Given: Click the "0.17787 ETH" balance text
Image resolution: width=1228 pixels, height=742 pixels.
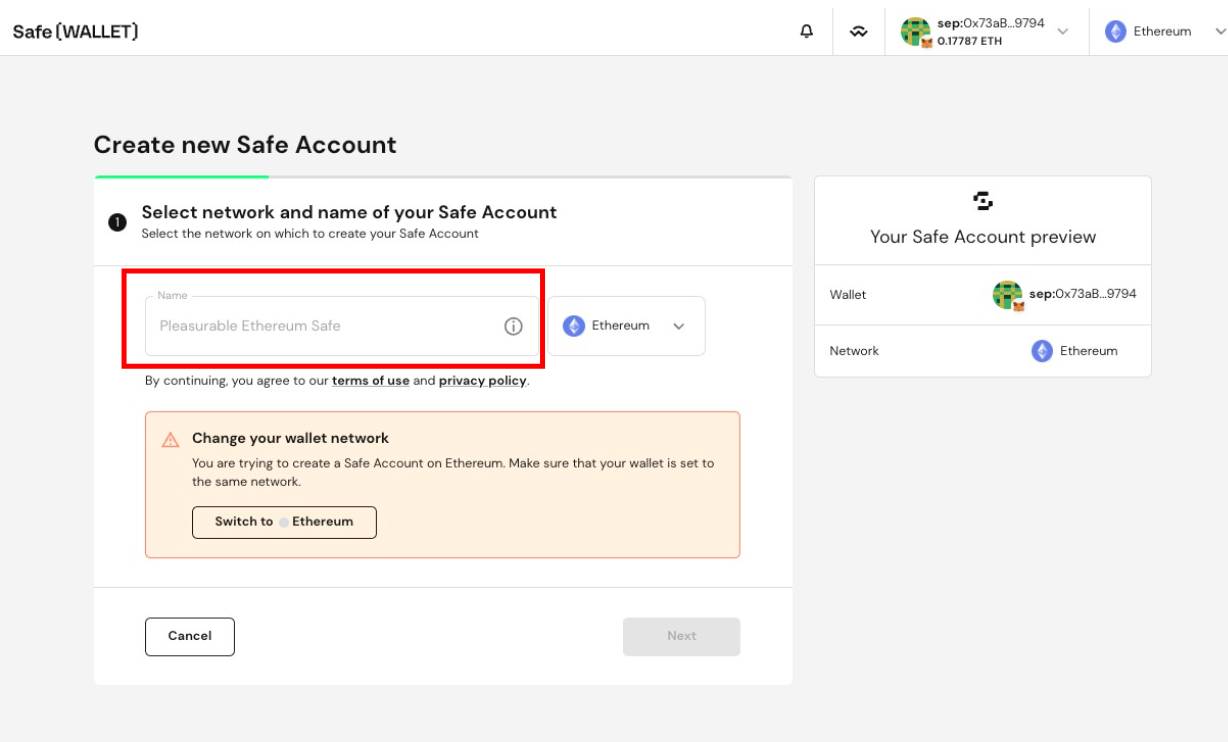Looking at the screenshot, I should (x=970, y=42).
